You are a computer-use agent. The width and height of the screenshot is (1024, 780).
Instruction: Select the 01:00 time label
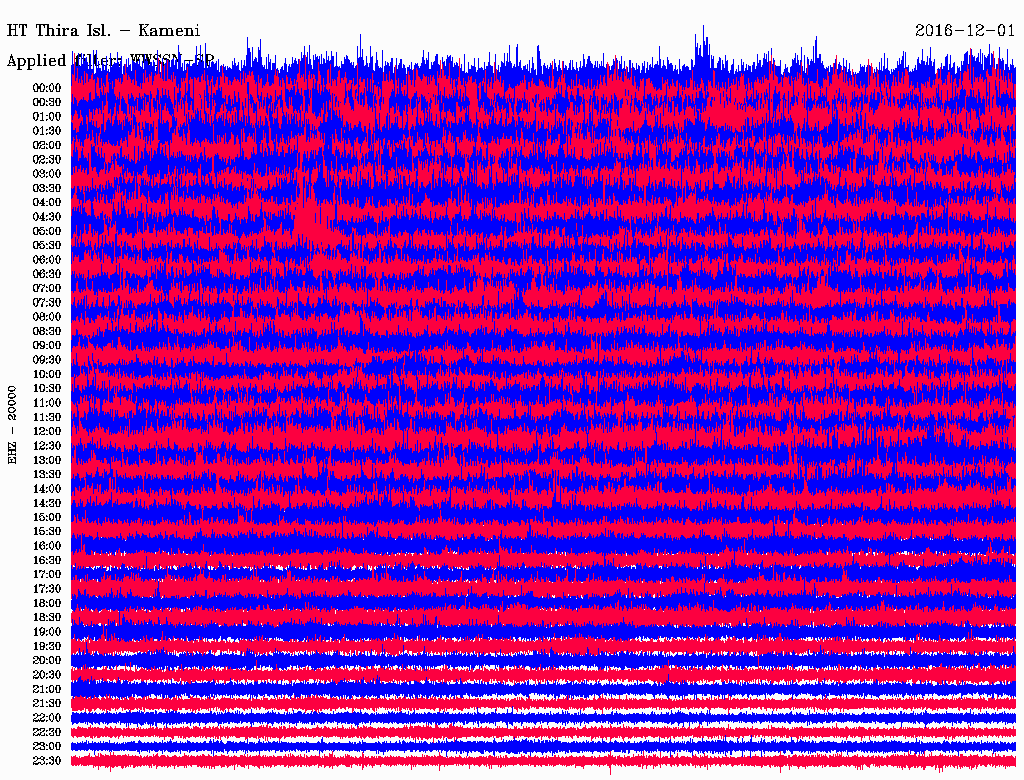tap(47, 116)
